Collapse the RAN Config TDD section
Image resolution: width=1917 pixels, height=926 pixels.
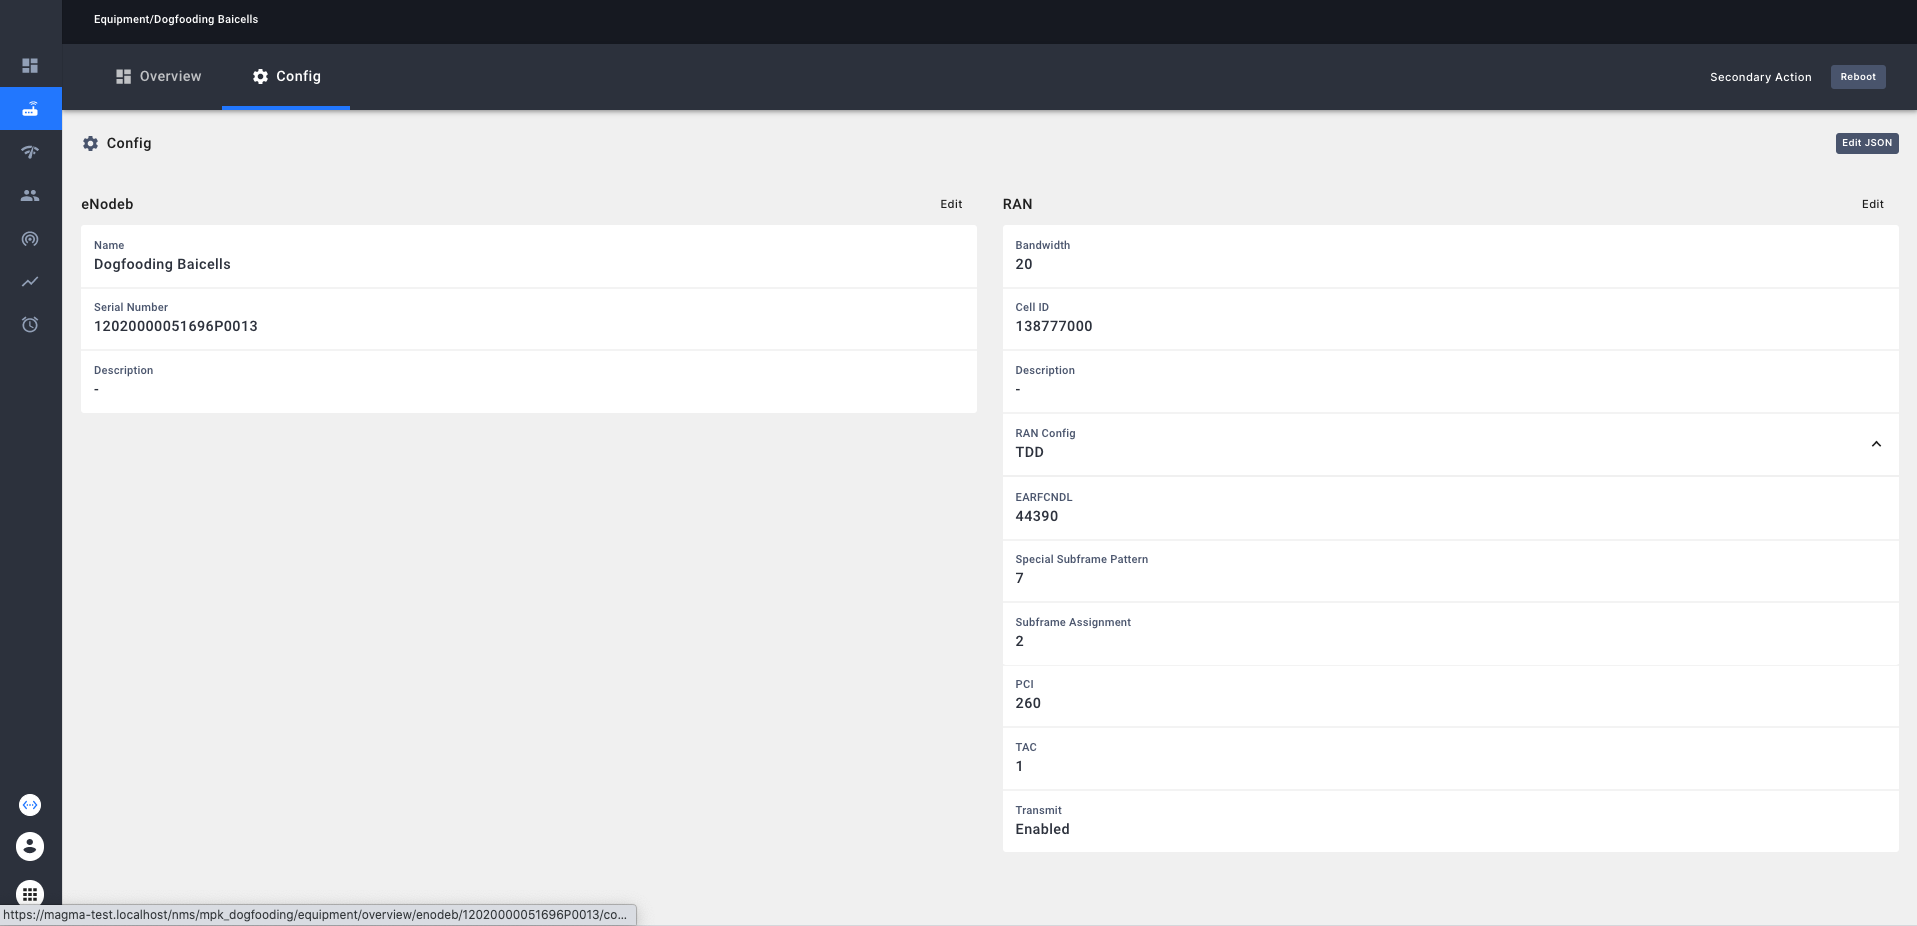tap(1876, 444)
